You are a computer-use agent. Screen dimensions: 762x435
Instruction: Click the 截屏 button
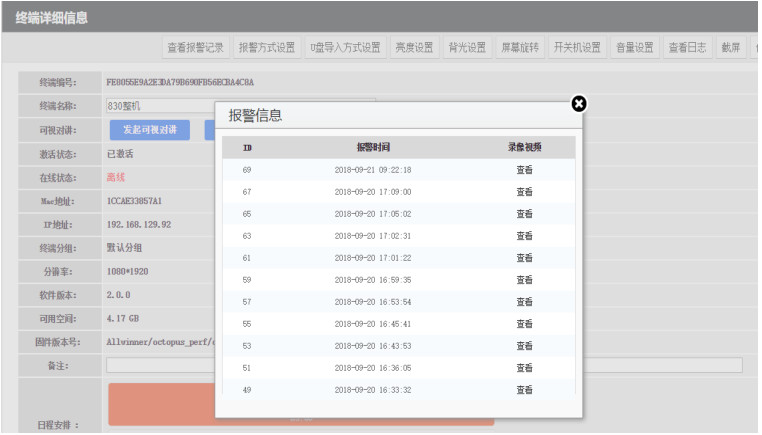(x=731, y=48)
